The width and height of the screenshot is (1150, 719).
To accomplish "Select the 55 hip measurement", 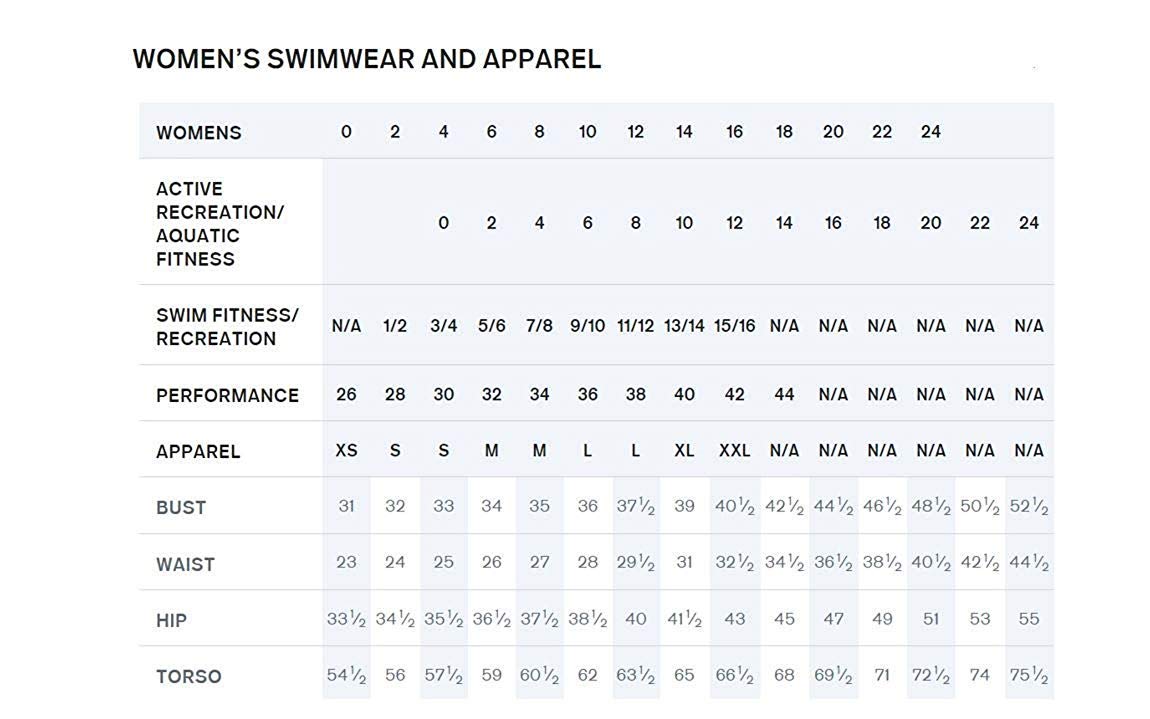I will pyautogui.click(x=1029, y=619).
